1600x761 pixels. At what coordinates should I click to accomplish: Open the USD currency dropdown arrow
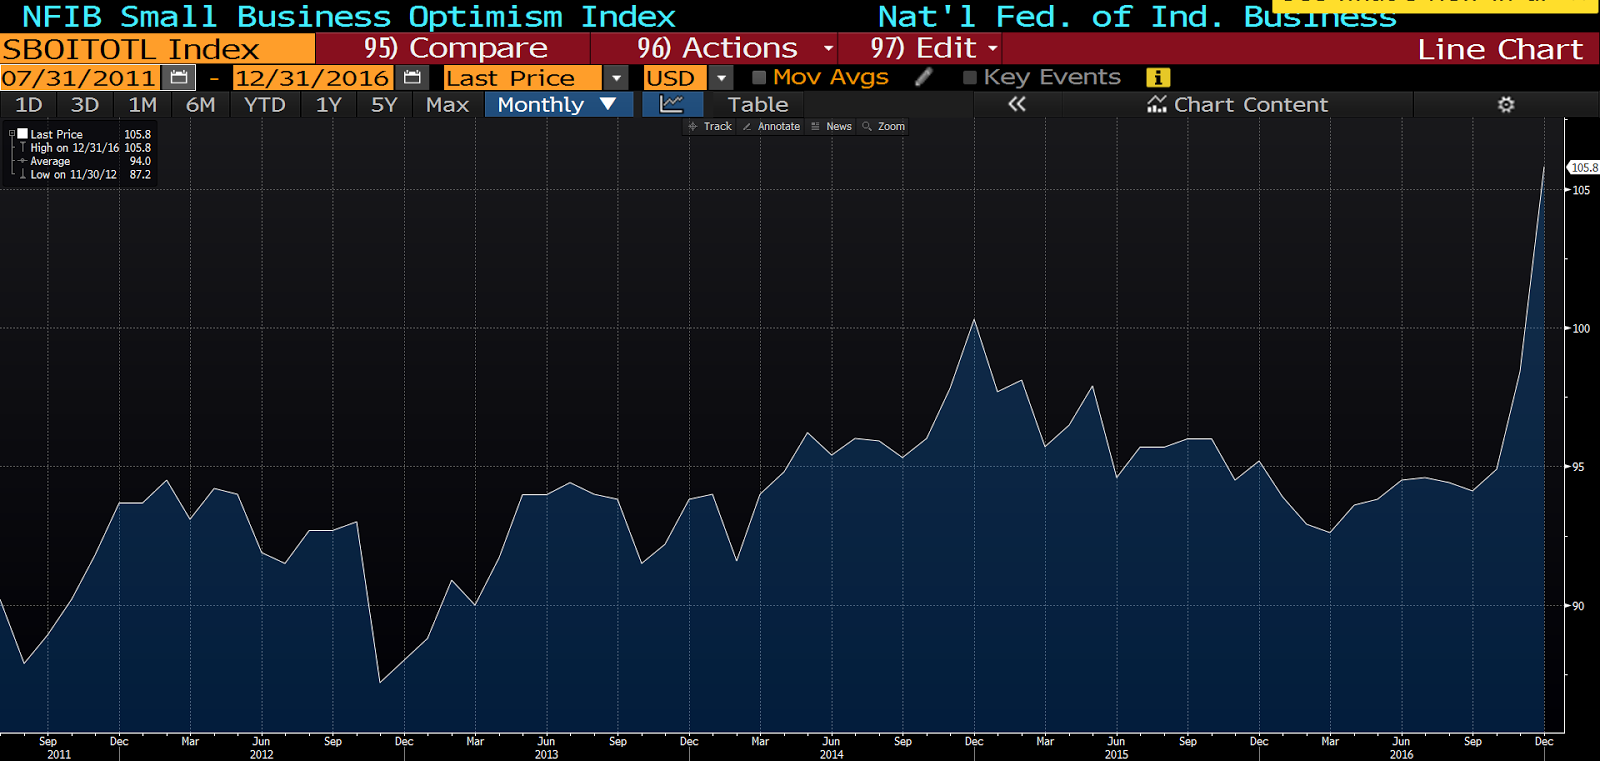(722, 78)
